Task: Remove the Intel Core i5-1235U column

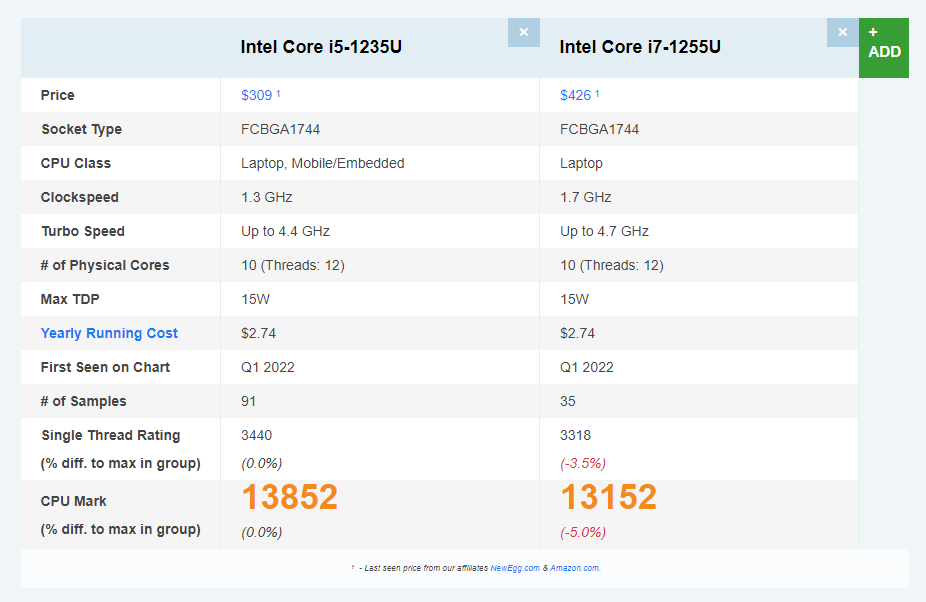Action: tap(523, 32)
